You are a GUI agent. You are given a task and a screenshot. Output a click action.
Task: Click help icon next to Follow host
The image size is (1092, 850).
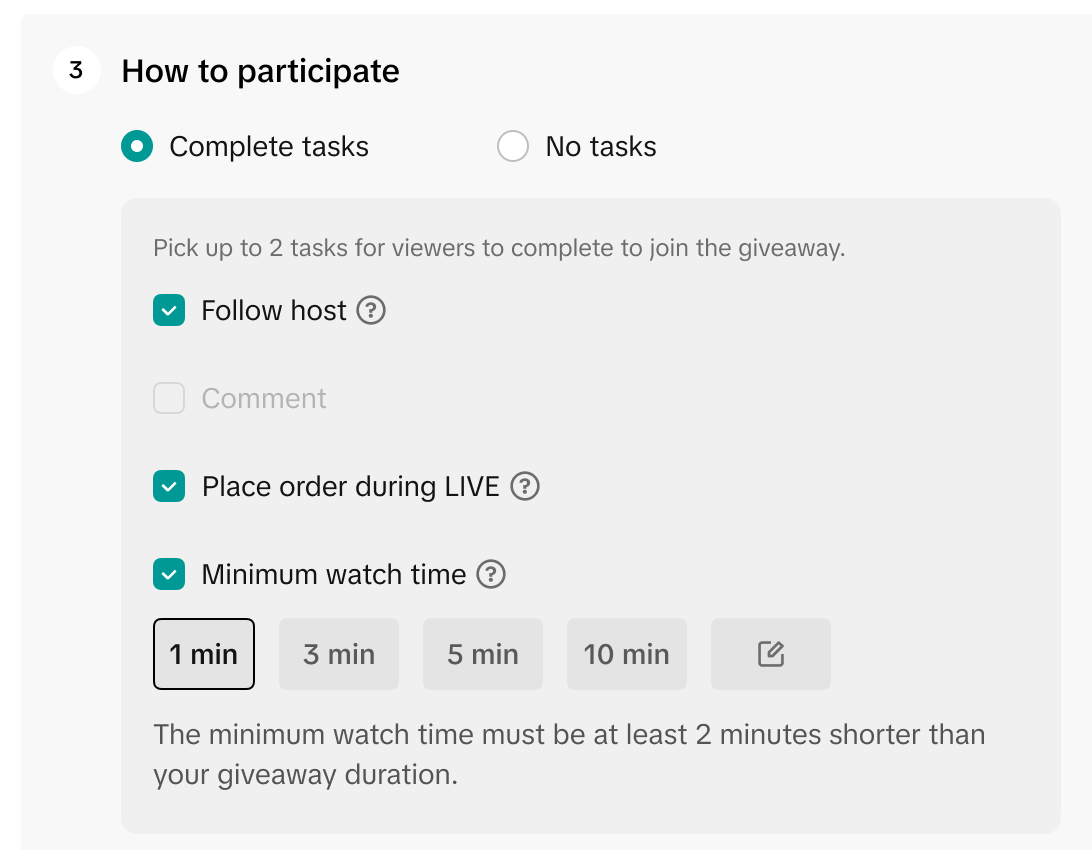pos(371,311)
